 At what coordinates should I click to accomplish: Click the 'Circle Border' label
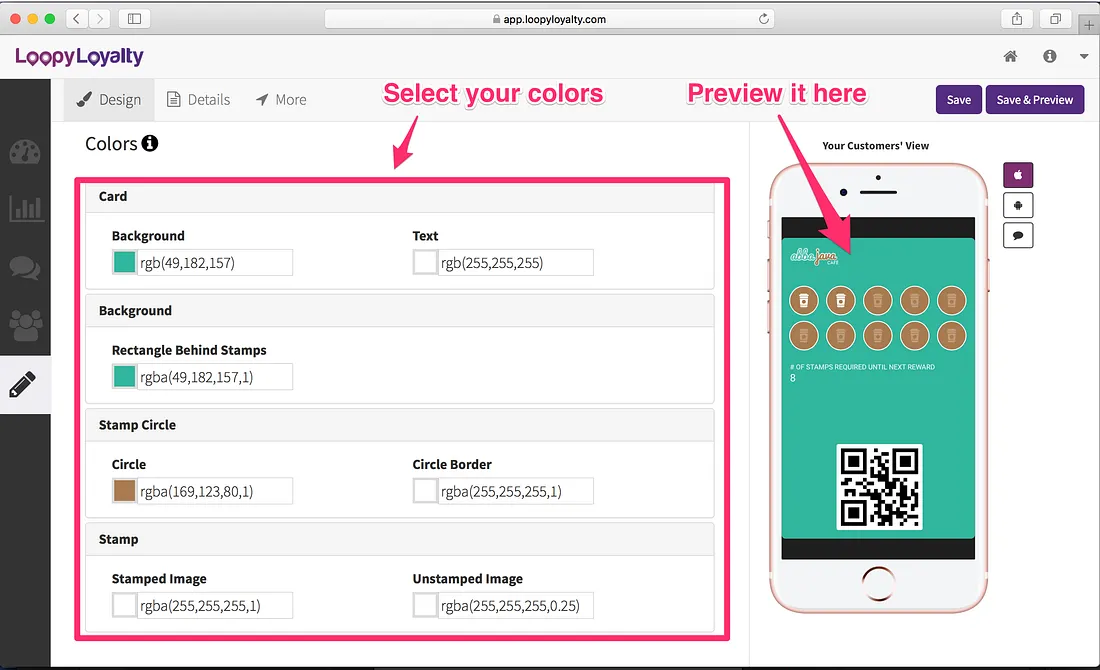[x=452, y=464]
